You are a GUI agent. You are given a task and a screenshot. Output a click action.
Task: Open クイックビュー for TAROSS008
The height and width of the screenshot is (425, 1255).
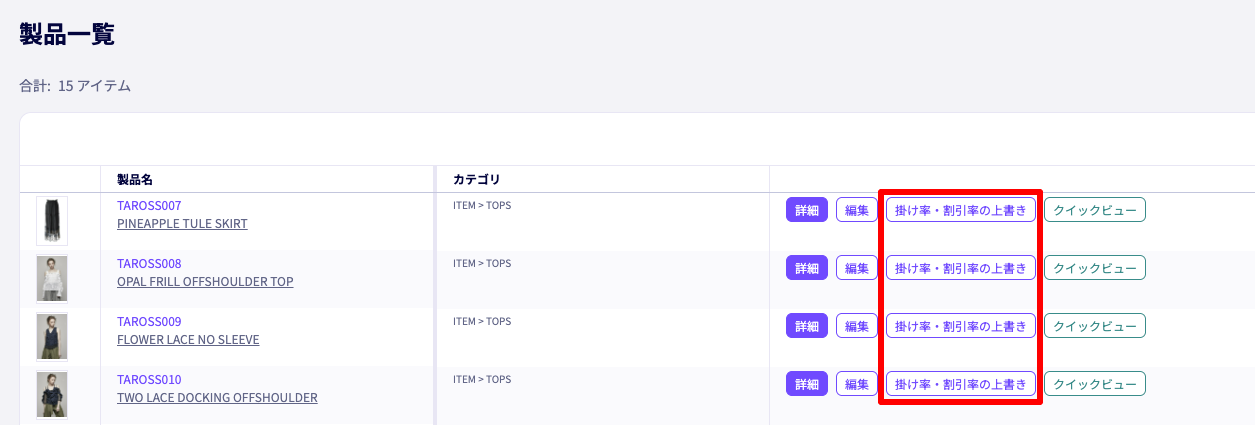[1095, 268]
